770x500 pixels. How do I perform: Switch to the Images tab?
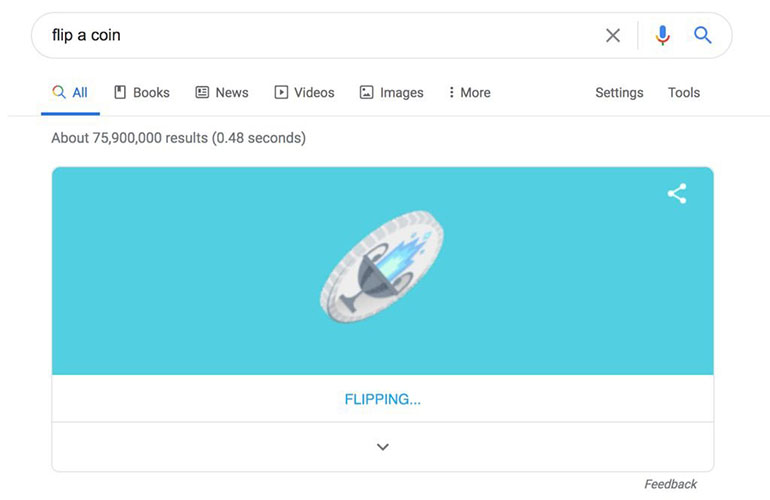(391, 92)
